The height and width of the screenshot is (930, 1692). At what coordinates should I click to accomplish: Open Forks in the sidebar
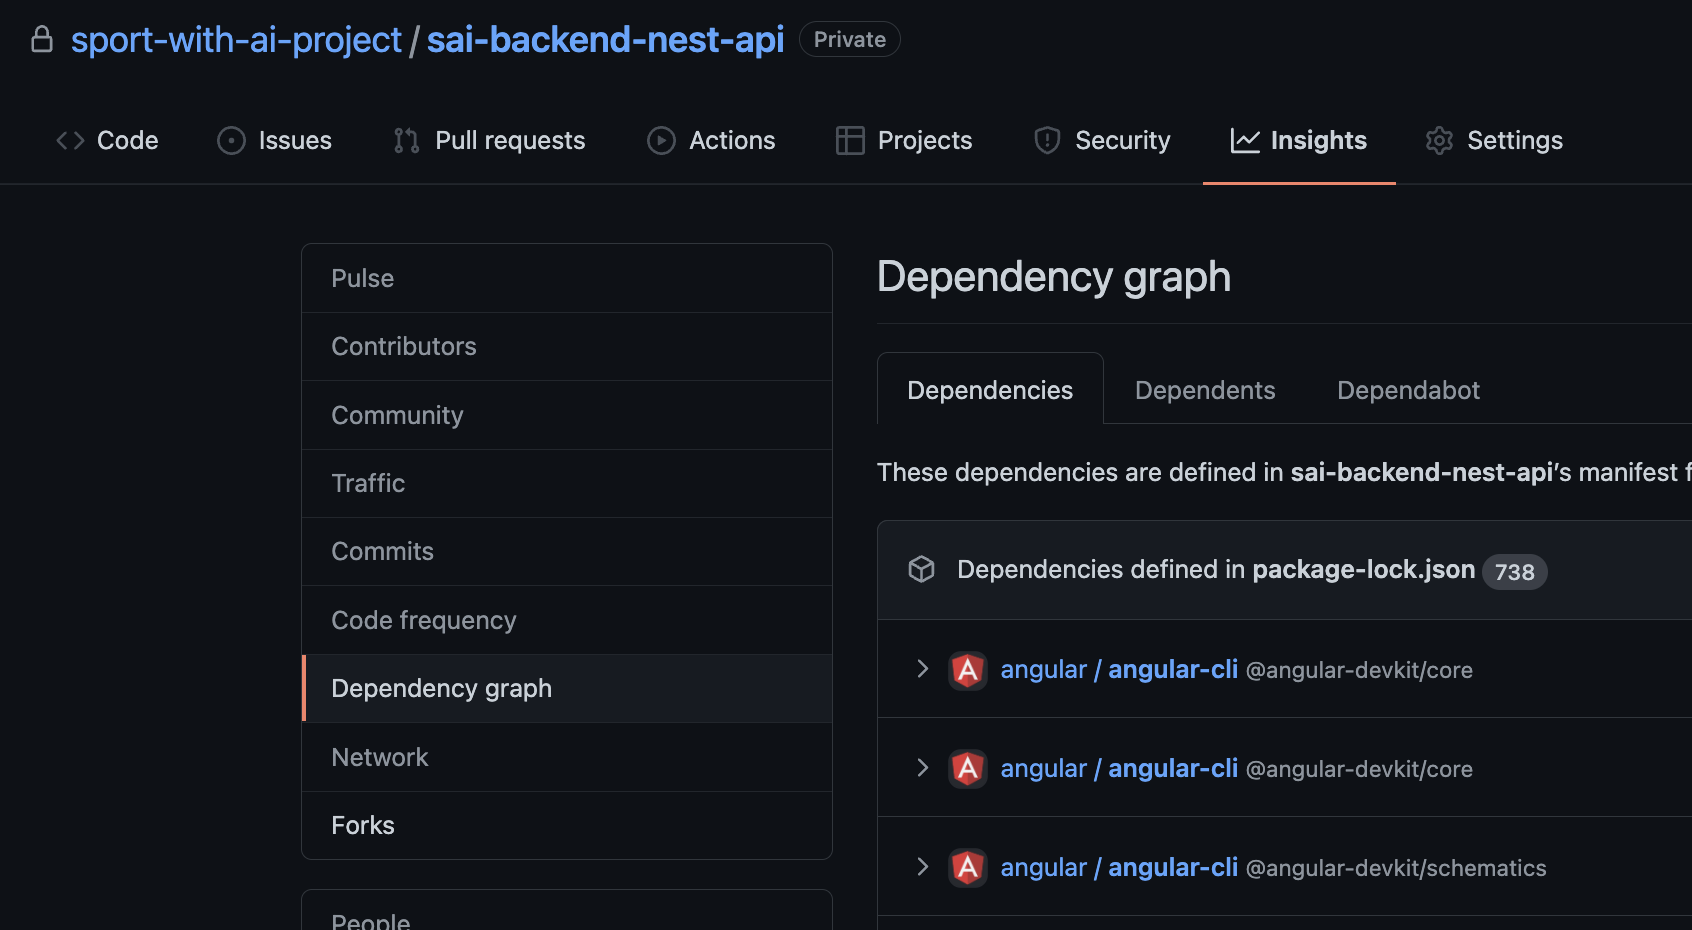point(567,825)
